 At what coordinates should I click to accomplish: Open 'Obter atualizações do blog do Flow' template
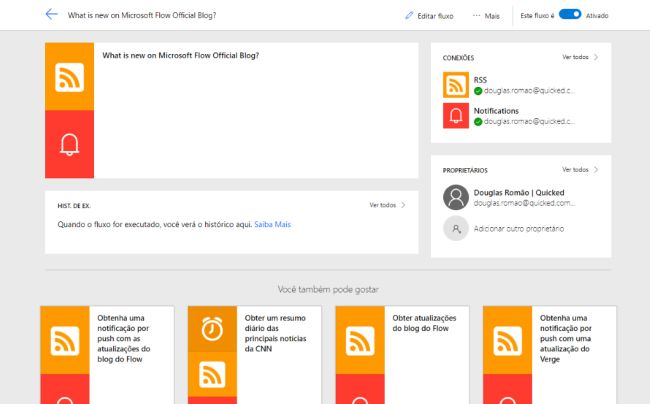coord(424,323)
